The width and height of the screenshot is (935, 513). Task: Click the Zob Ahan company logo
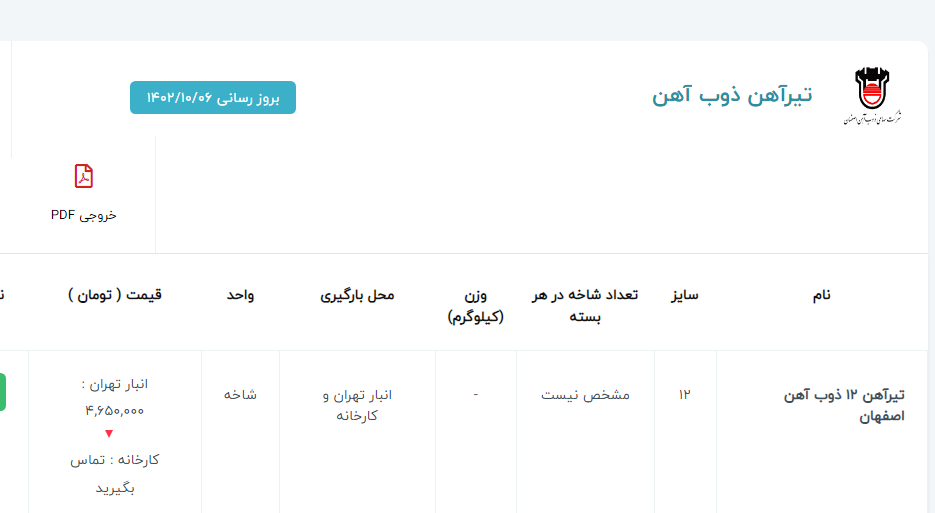871,96
